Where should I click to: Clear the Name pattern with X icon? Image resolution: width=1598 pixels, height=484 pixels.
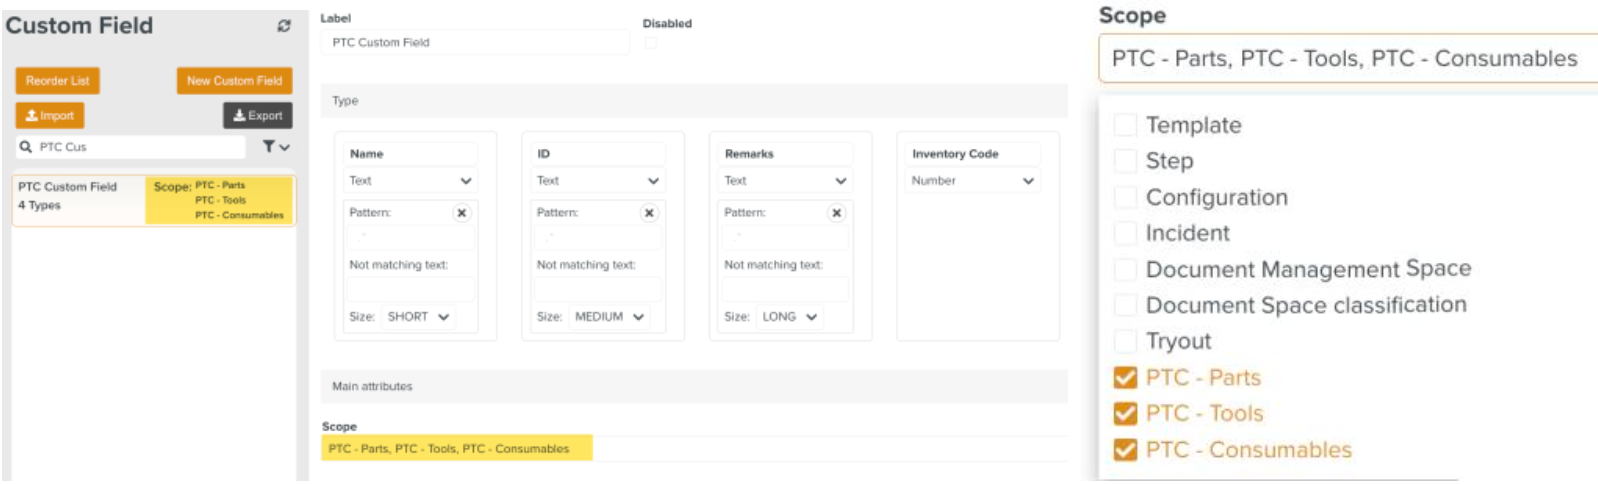(x=461, y=213)
